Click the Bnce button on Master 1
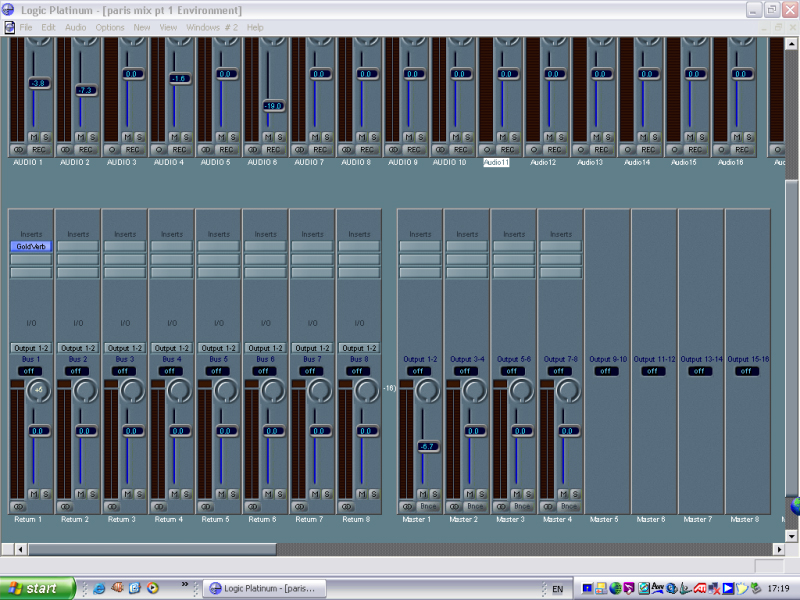This screenshot has height=600, width=800. point(429,507)
